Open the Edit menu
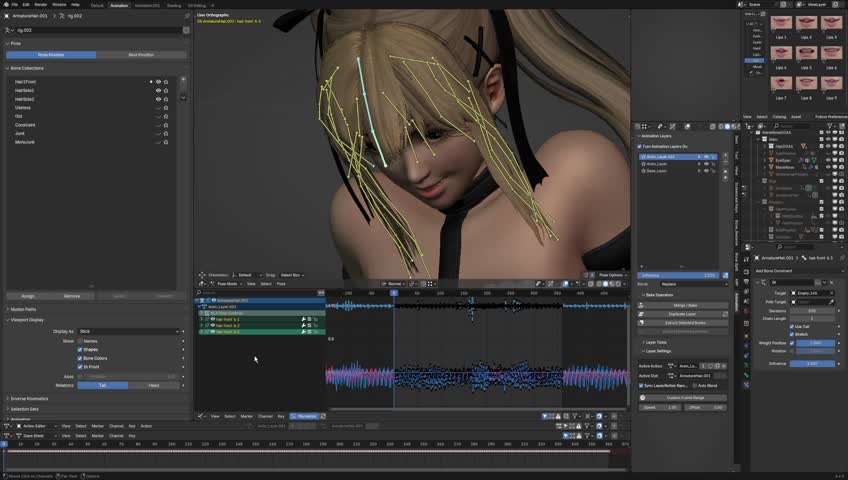This screenshot has width=848, height=480. point(26,4)
